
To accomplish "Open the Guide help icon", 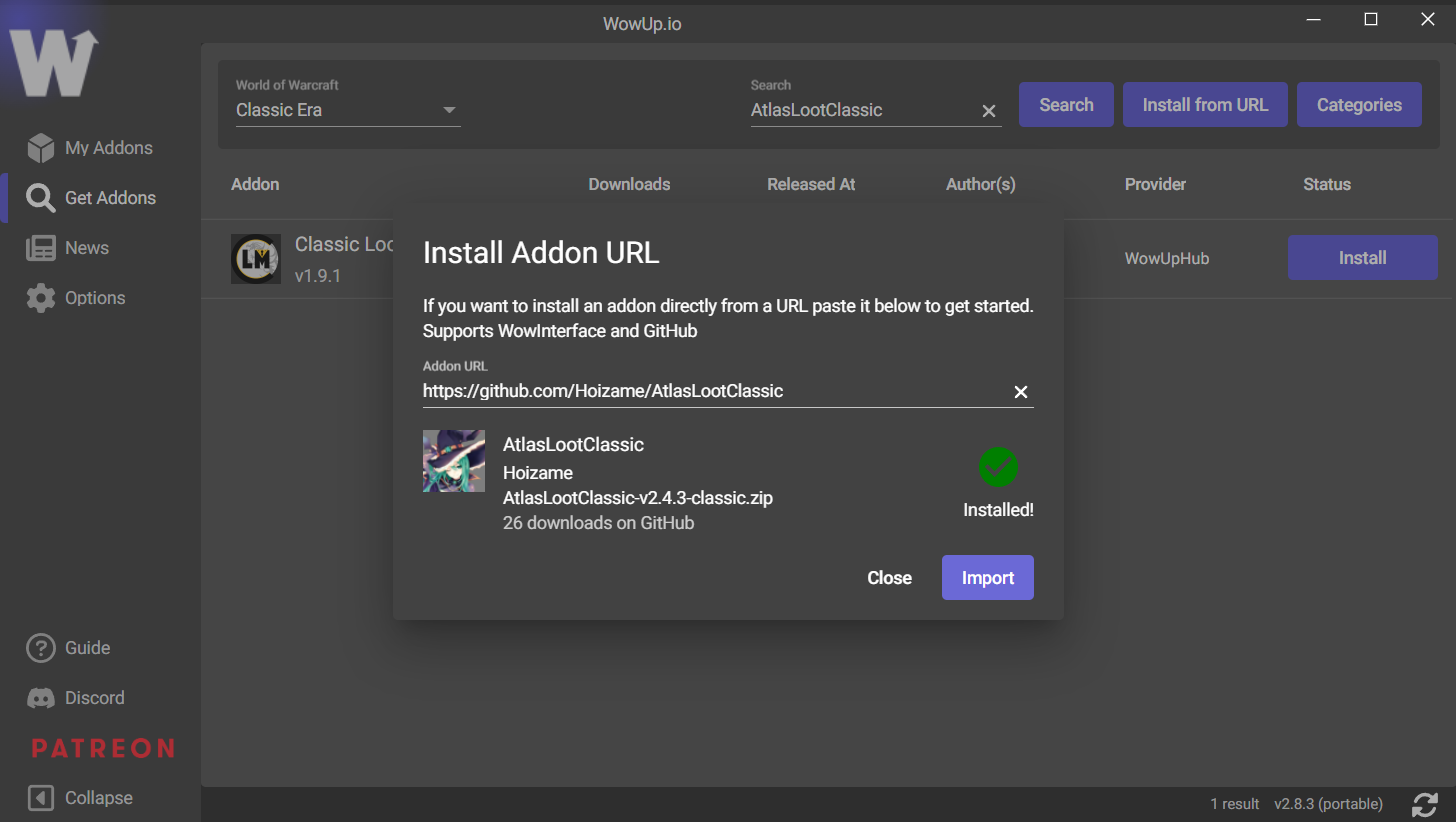I will pos(40,647).
